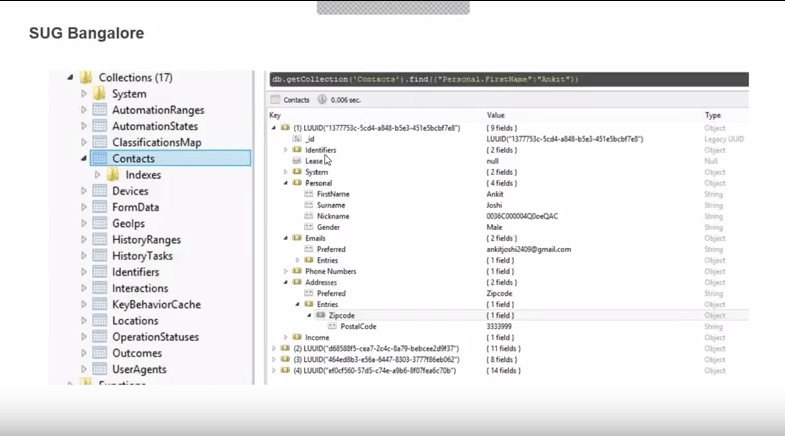
Task: Click the Collections (17) folder icon
Action: pyautogui.click(x=86, y=78)
